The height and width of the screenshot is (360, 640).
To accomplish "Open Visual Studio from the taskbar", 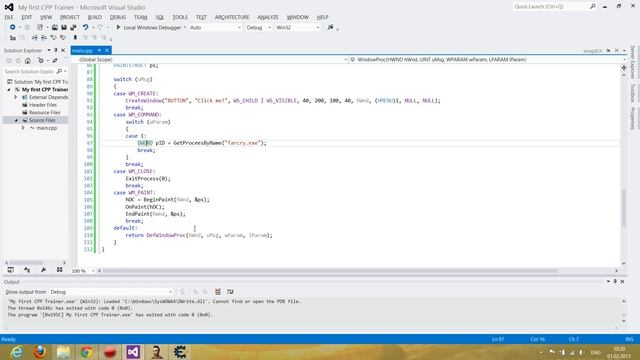I will coord(133,352).
